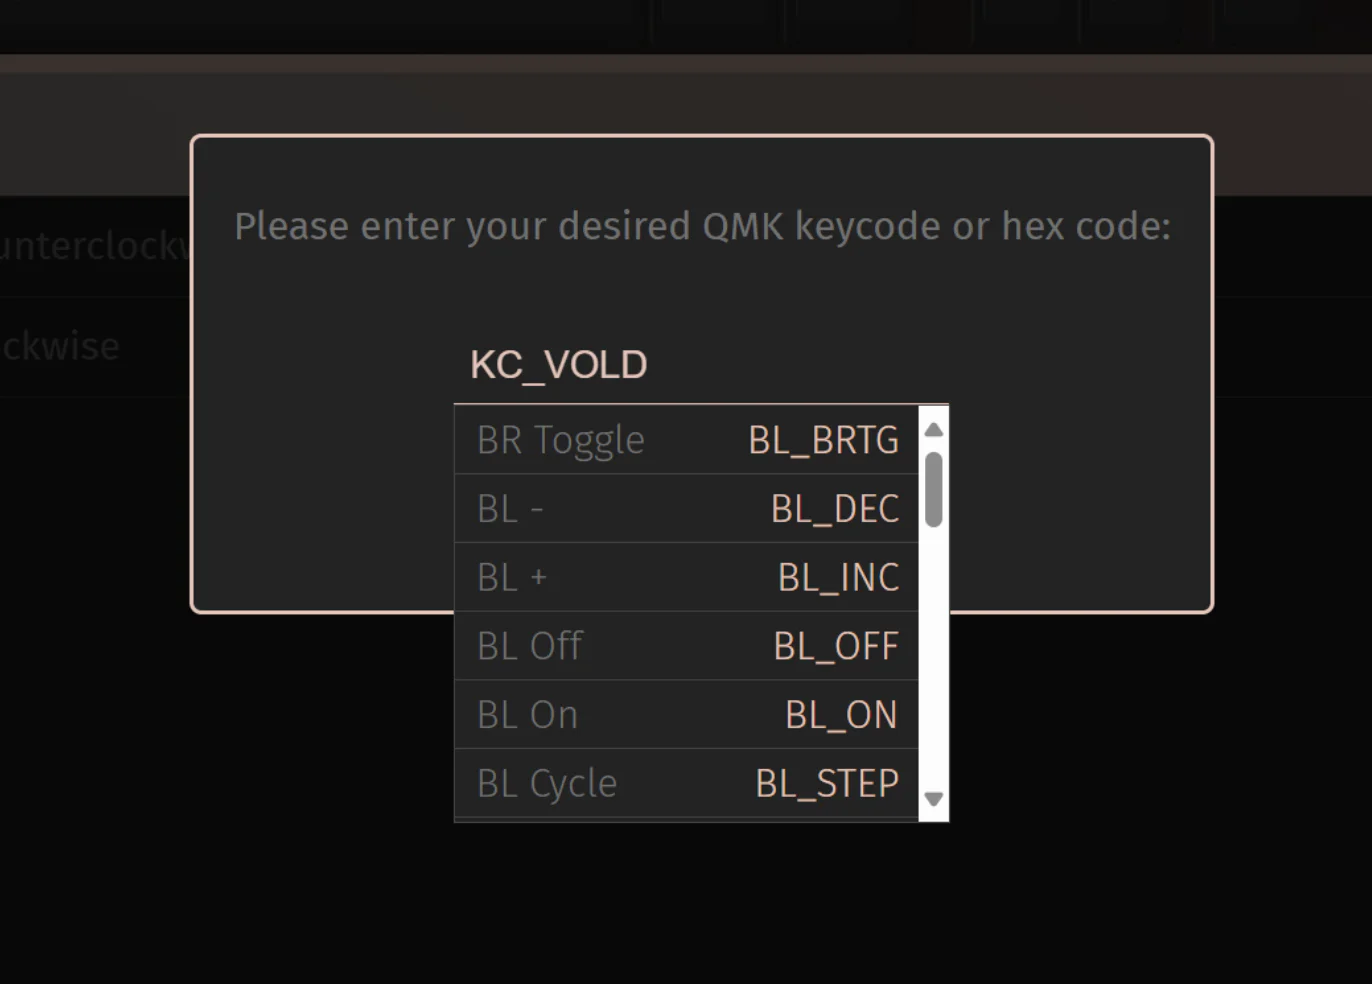The height and width of the screenshot is (984, 1372).
Task: Click the empty scrollbar track below the thumb
Action: (933, 656)
